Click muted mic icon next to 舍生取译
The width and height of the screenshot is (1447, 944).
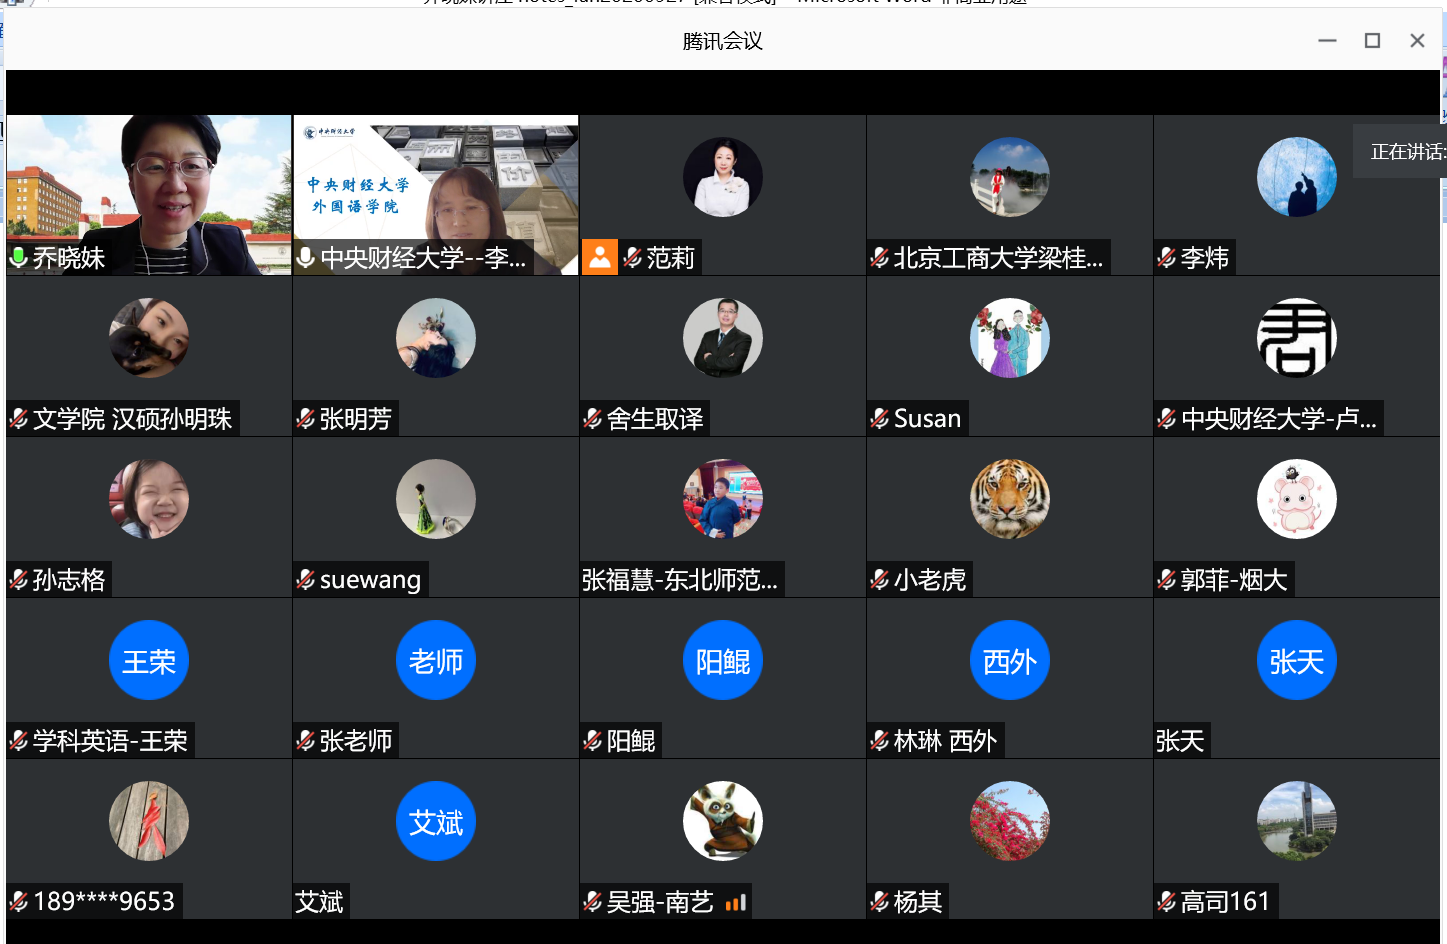point(592,419)
